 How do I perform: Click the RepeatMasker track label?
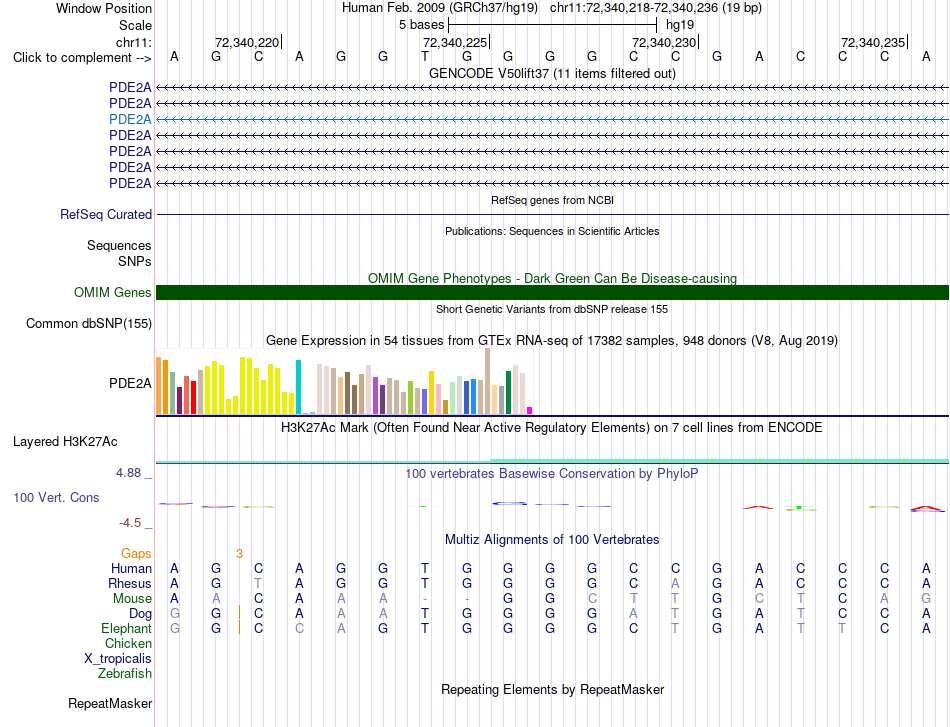[110, 703]
